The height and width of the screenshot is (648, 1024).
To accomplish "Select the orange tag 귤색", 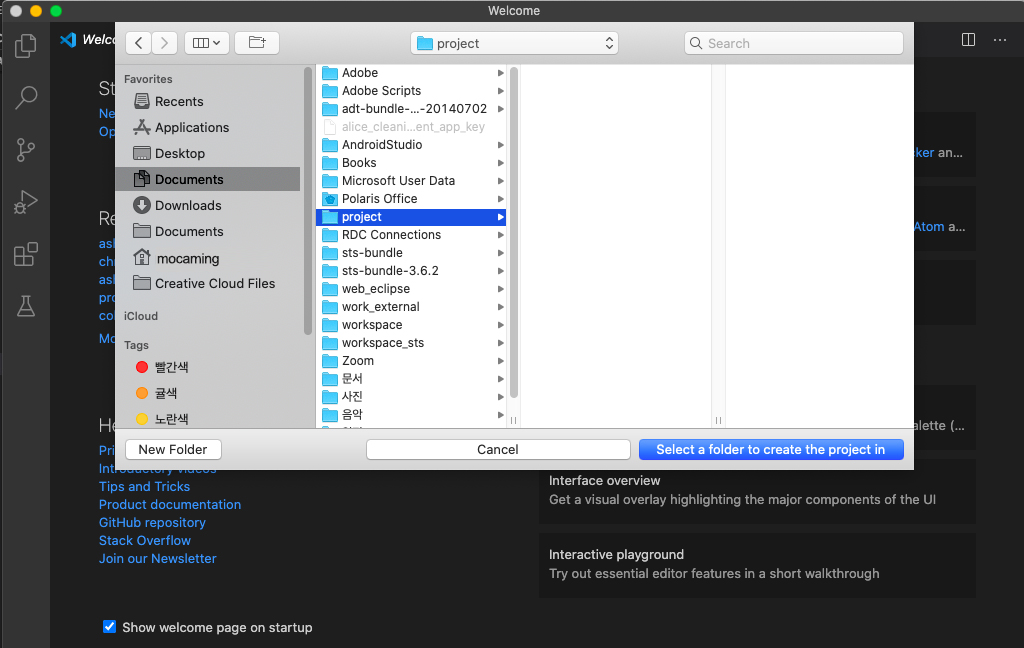I will [208, 393].
